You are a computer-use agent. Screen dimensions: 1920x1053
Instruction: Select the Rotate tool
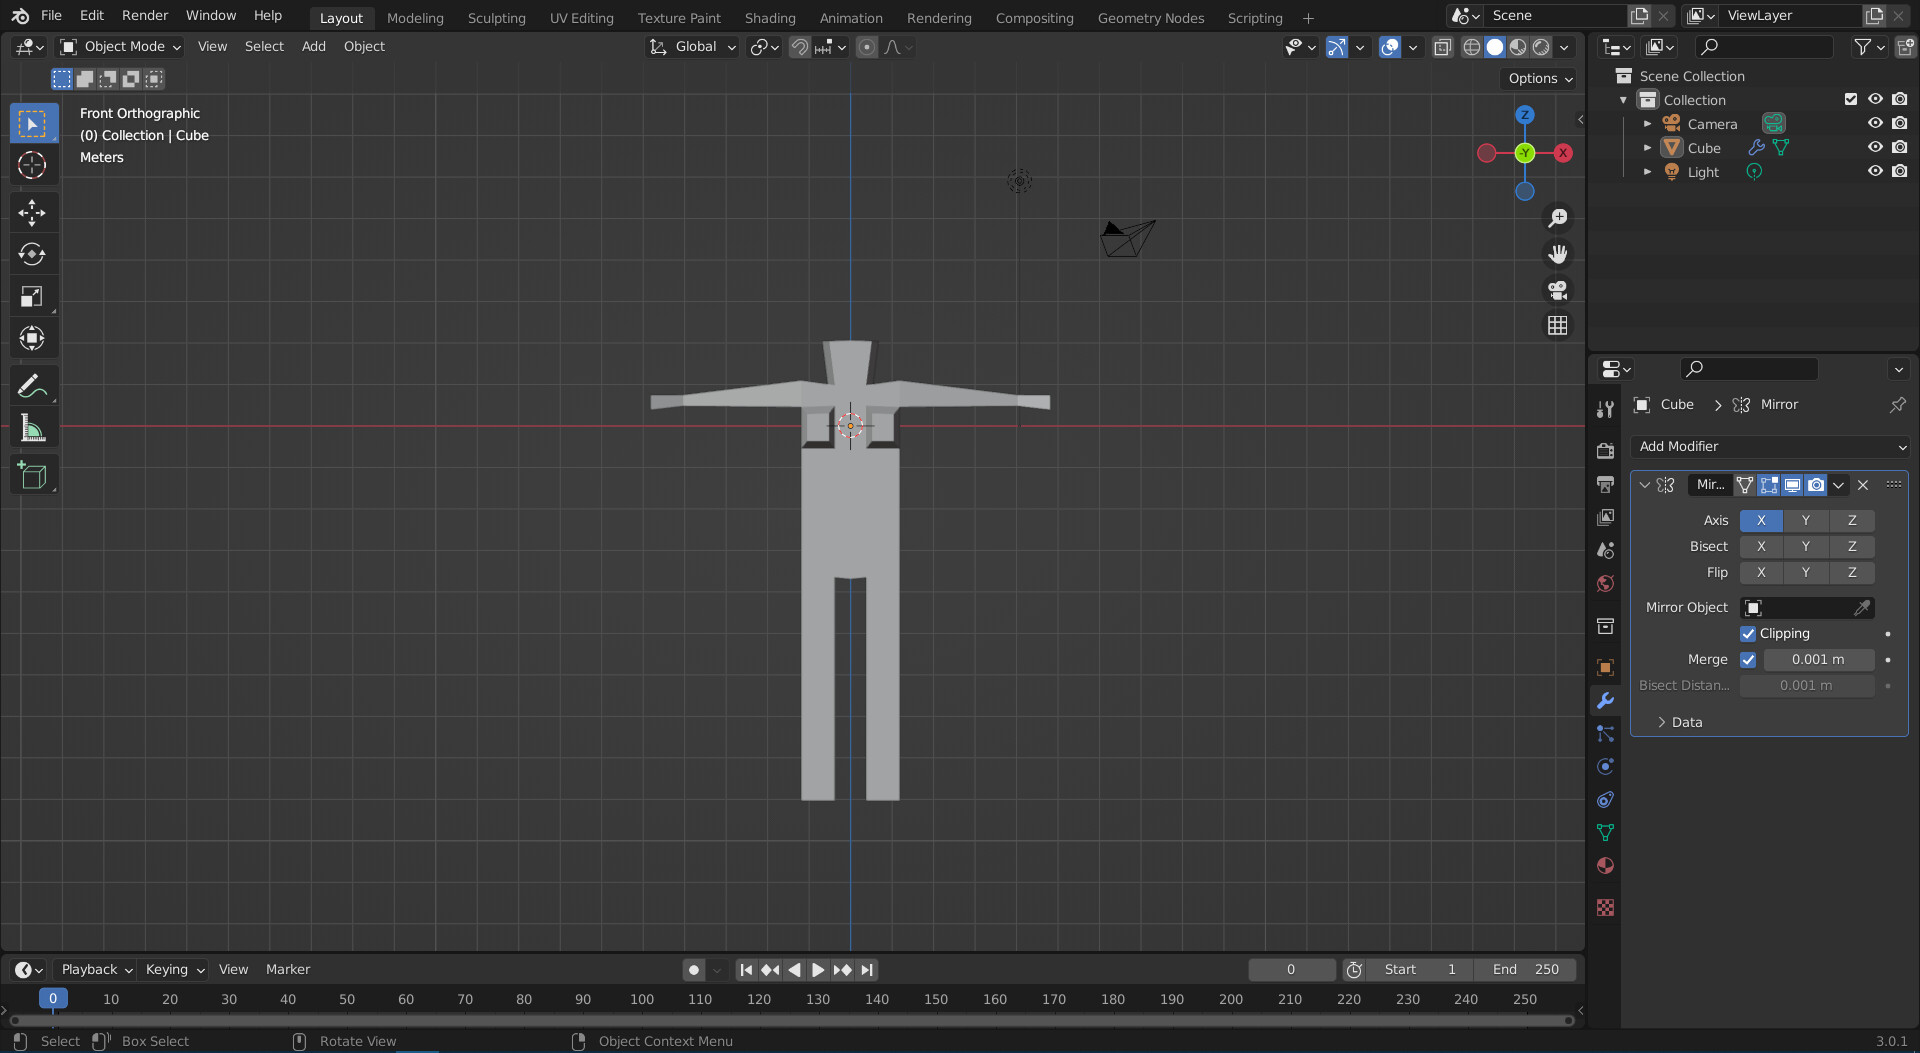33,254
